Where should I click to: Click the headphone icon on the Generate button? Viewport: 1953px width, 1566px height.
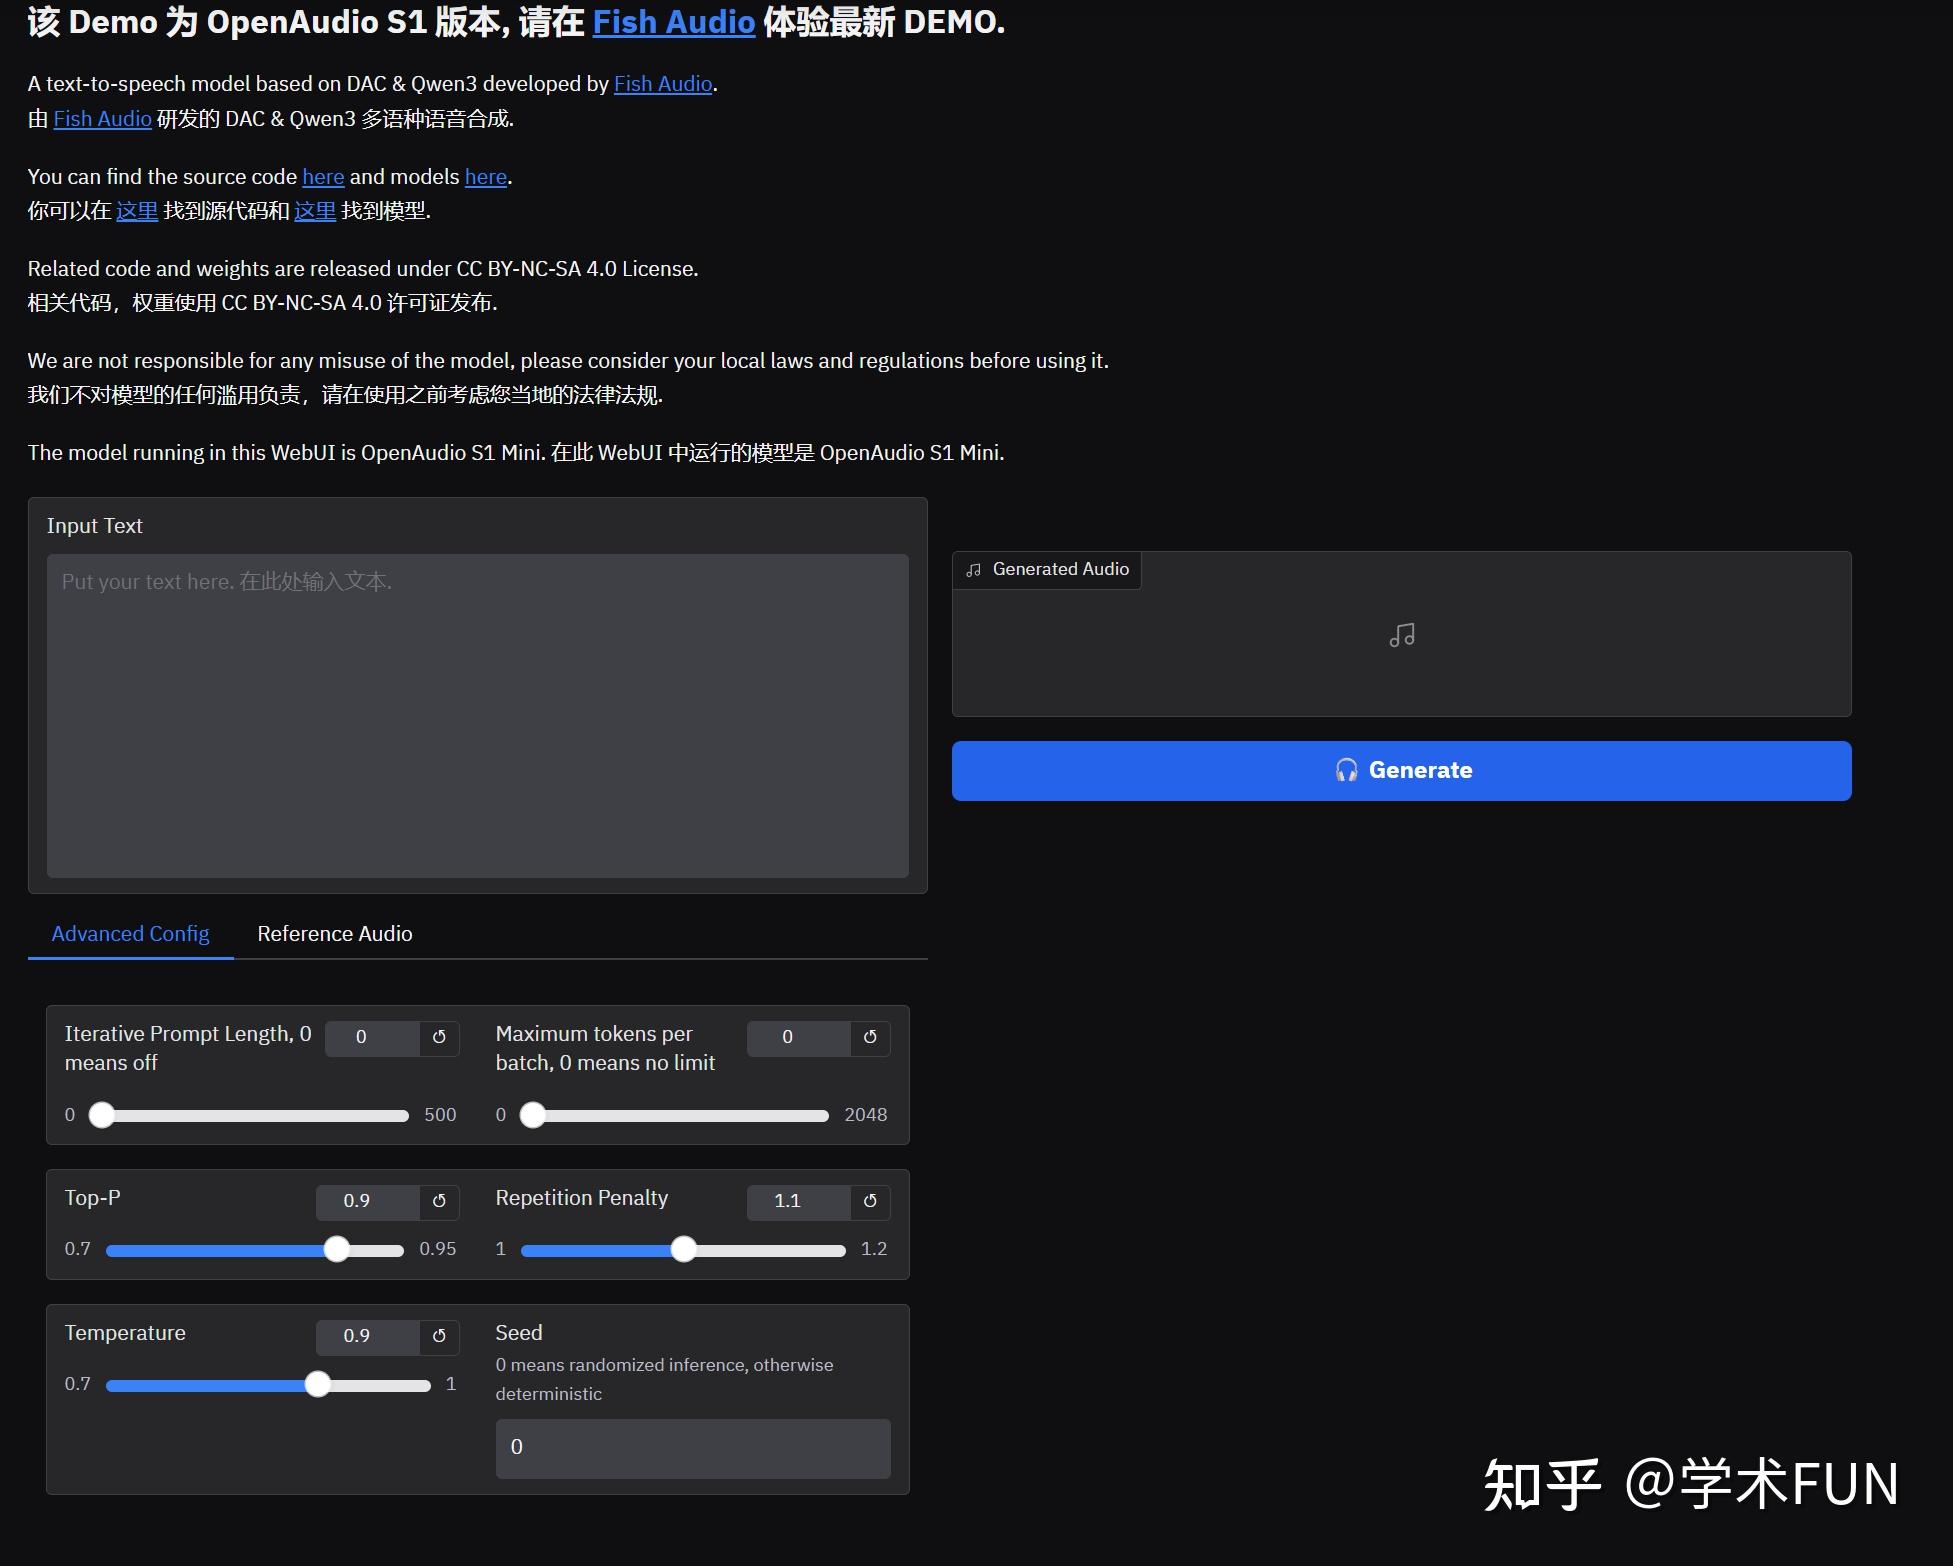click(x=1346, y=770)
